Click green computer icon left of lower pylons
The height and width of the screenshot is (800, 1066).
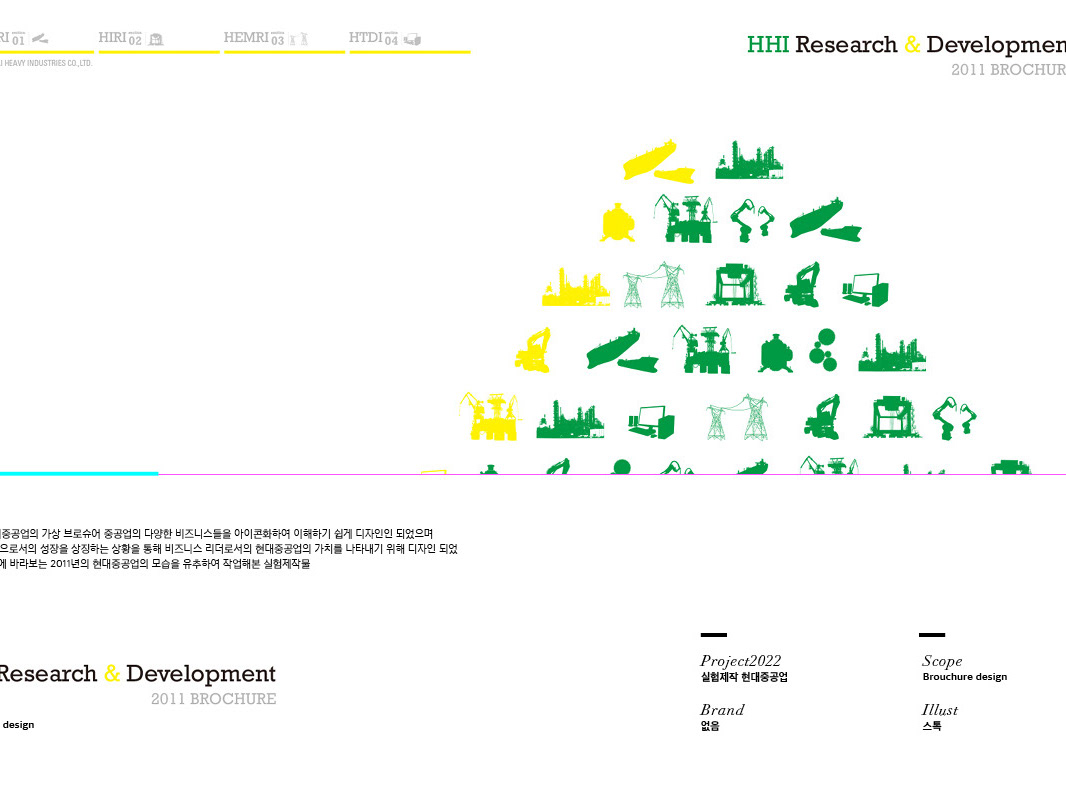click(651, 421)
